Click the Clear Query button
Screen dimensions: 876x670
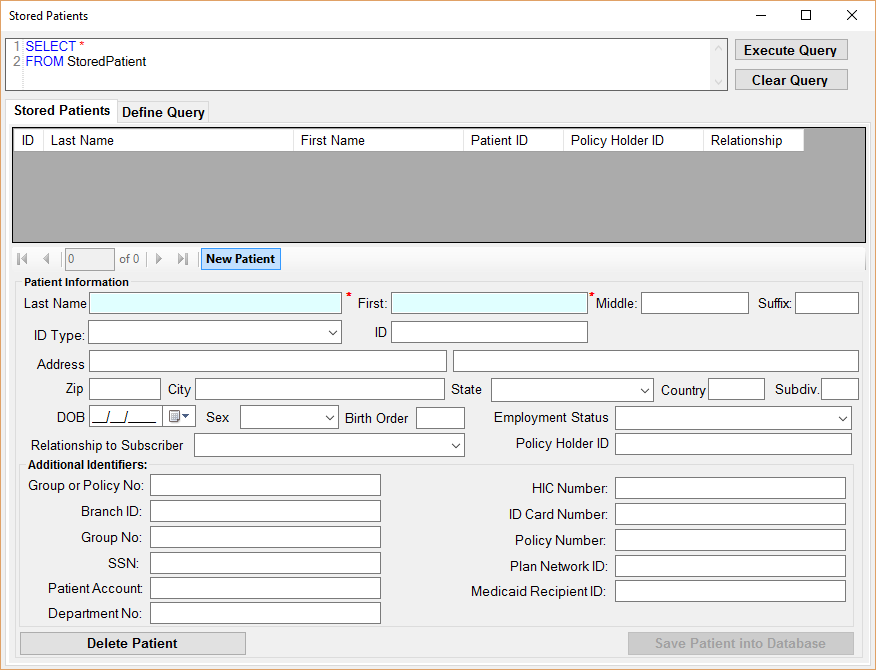pyautogui.click(x=790, y=80)
